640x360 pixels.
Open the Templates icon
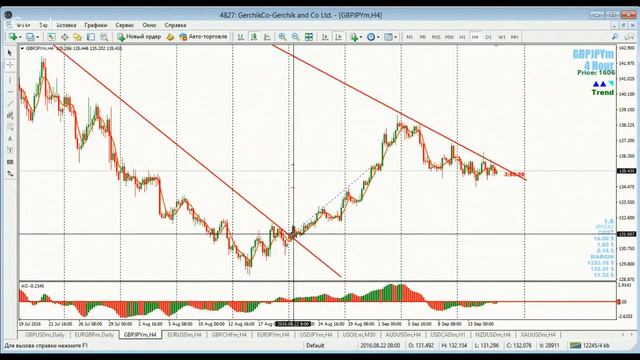tap(388, 37)
